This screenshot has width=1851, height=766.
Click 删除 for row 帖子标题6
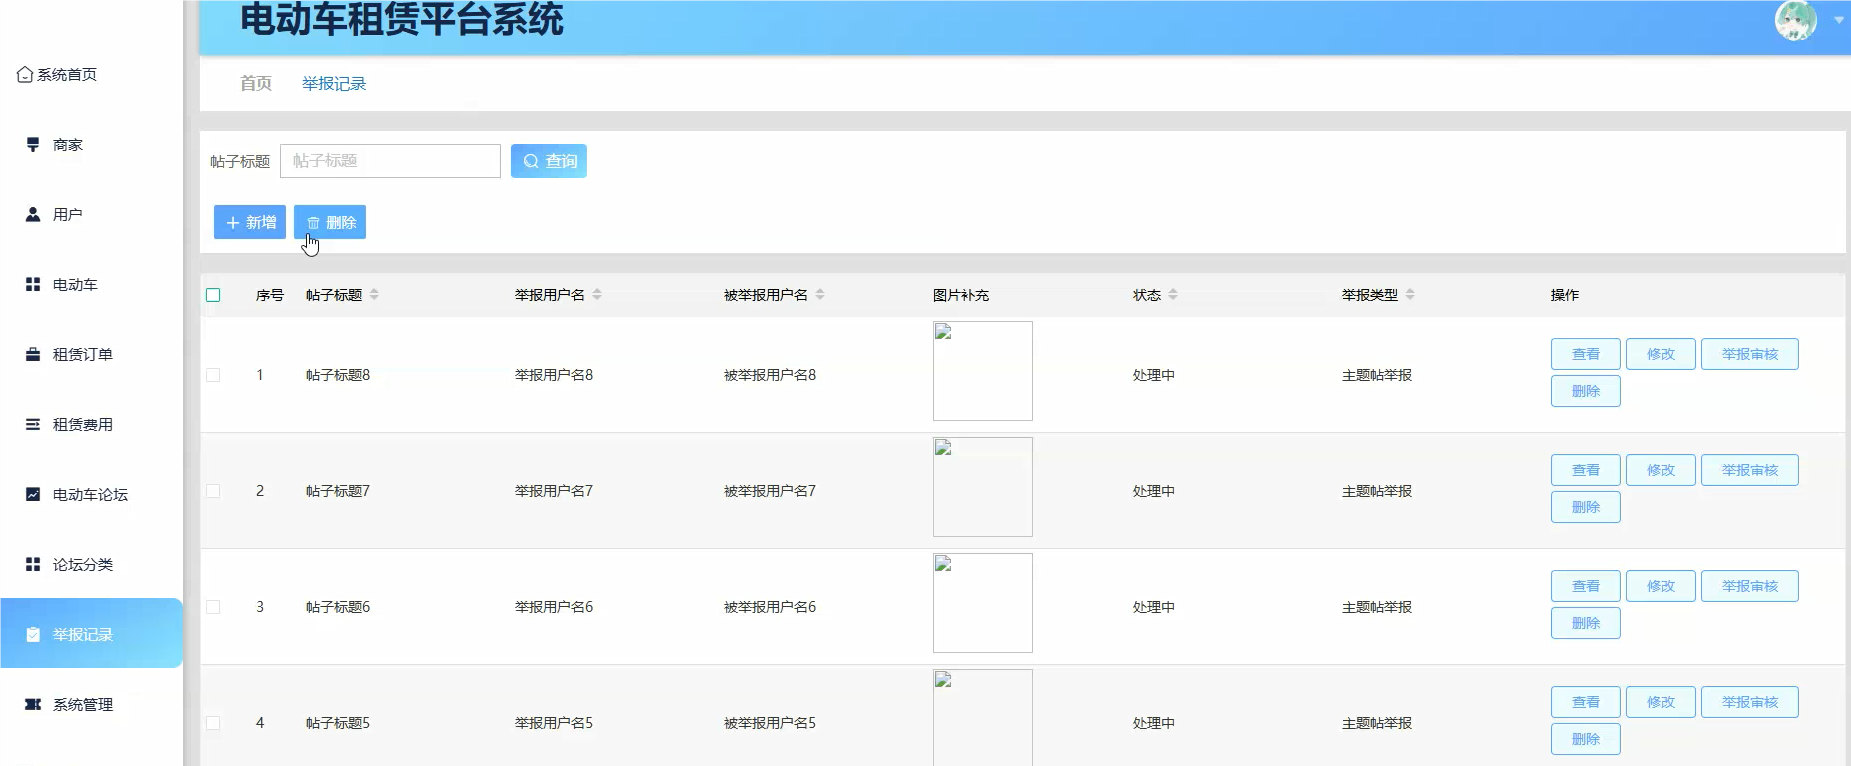(1586, 623)
